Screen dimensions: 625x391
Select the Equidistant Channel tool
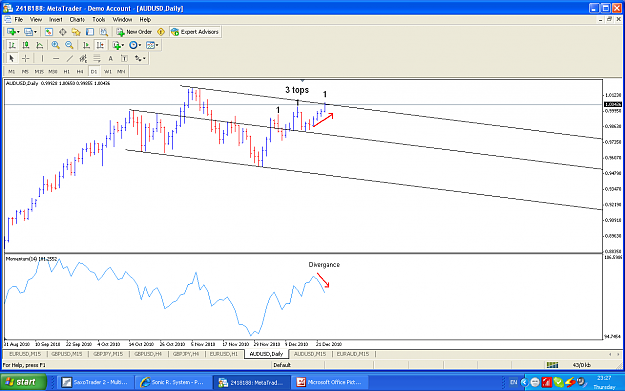pos(83,59)
